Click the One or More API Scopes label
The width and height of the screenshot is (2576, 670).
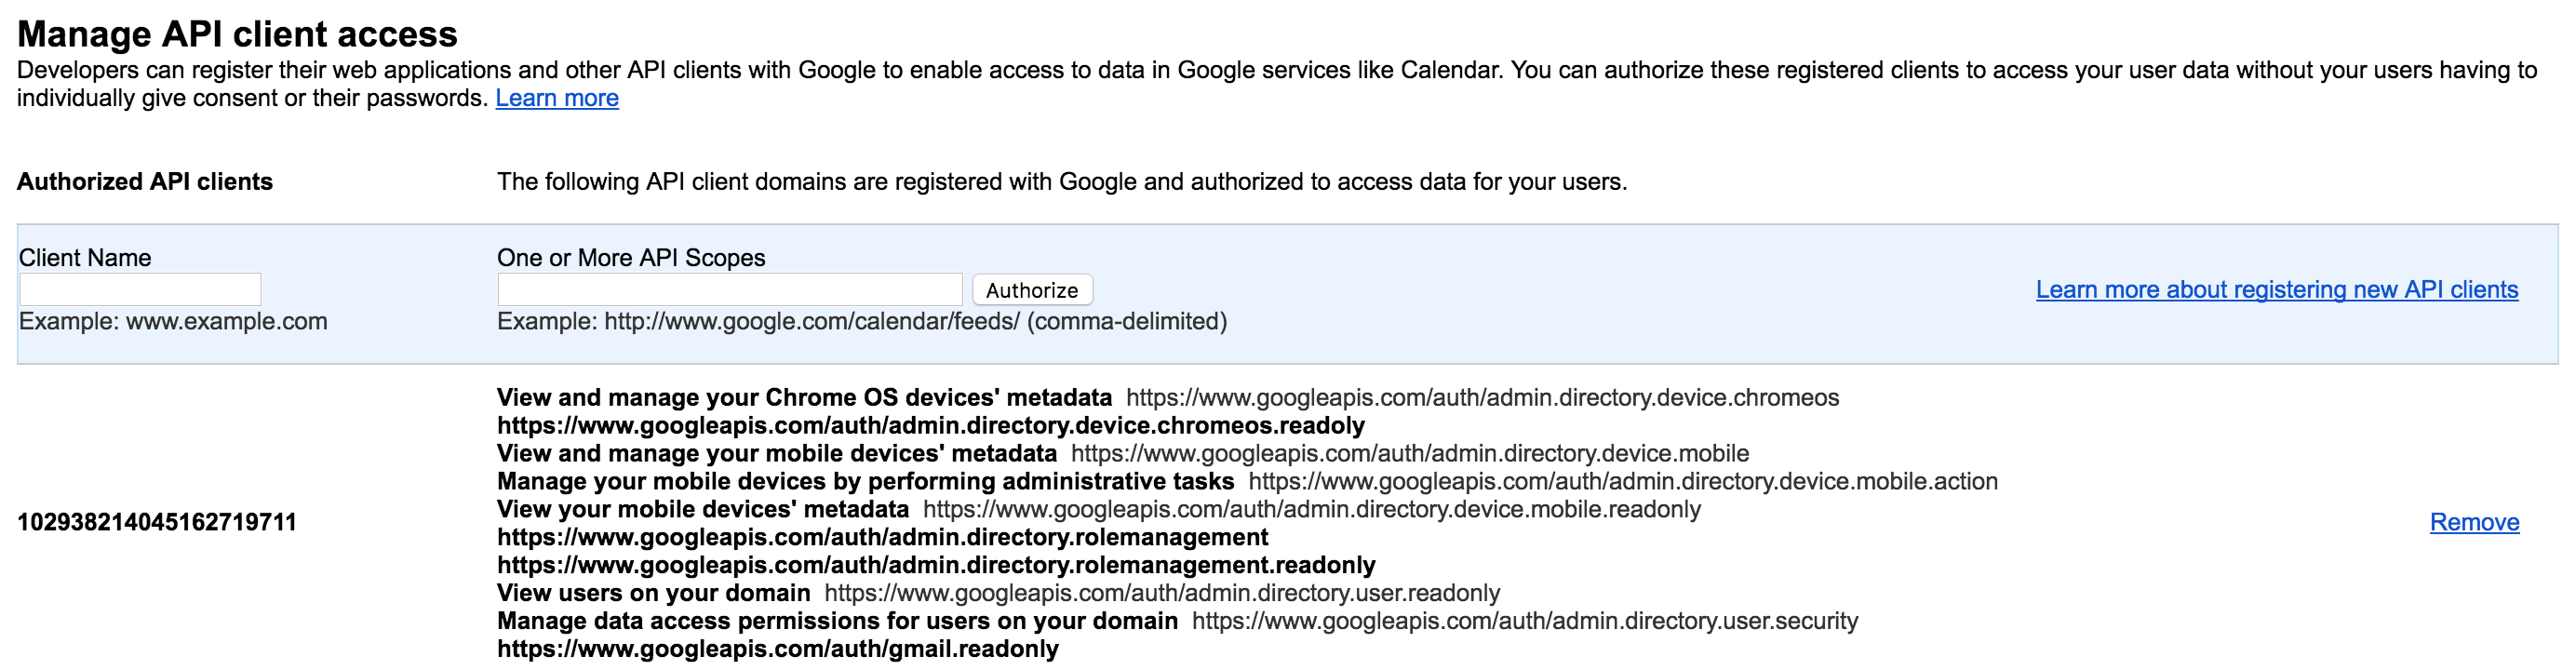pyautogui.click(x=631, y=257)
